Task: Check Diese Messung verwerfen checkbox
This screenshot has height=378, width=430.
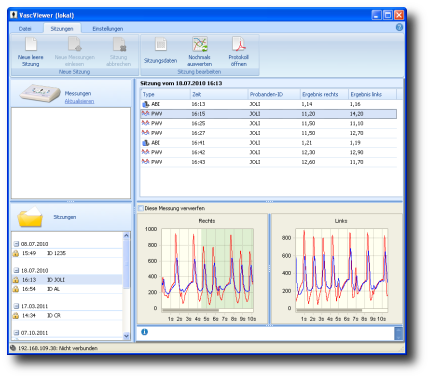Action: [140, 208]
